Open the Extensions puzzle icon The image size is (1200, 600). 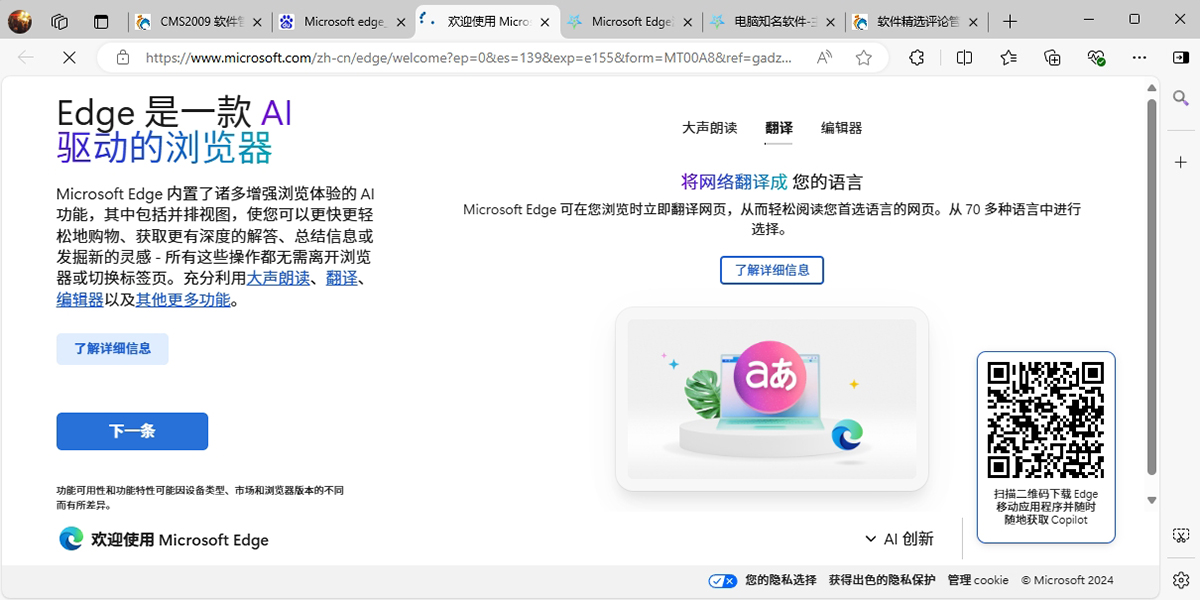click(x=917, y=58)
